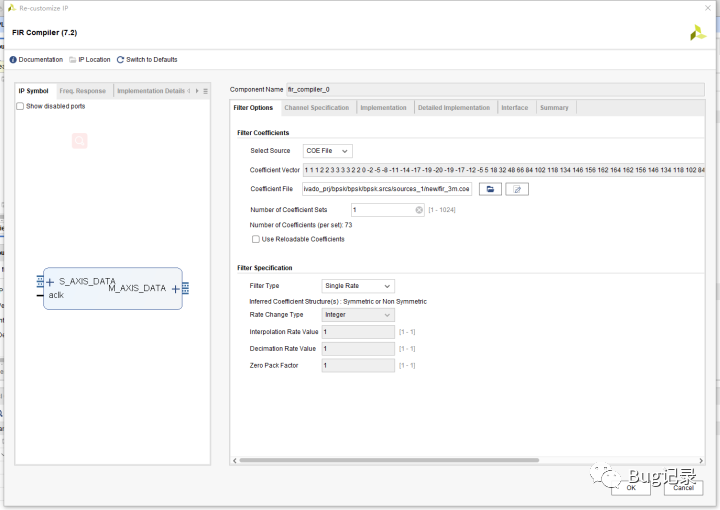Click IP Location link text
The image size is (720, 510).
tap(95, 60)
